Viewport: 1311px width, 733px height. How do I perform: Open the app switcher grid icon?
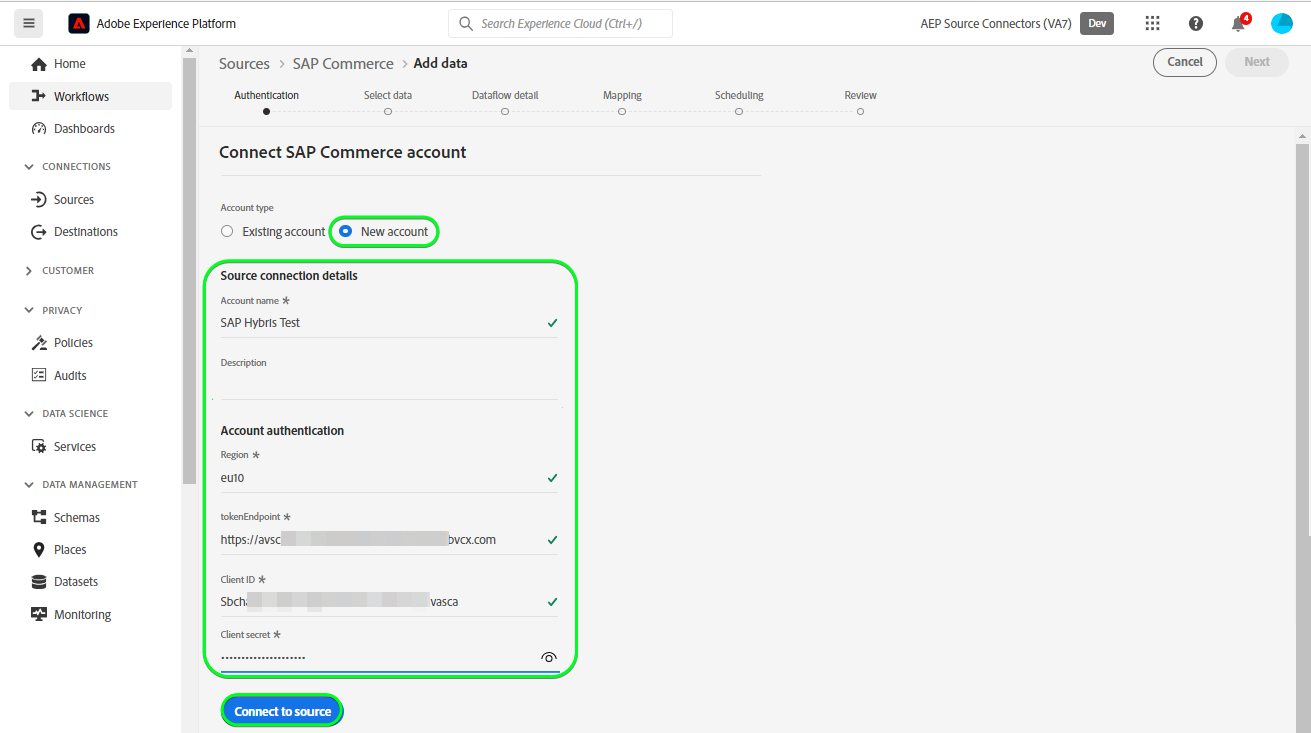[1152, 23]
